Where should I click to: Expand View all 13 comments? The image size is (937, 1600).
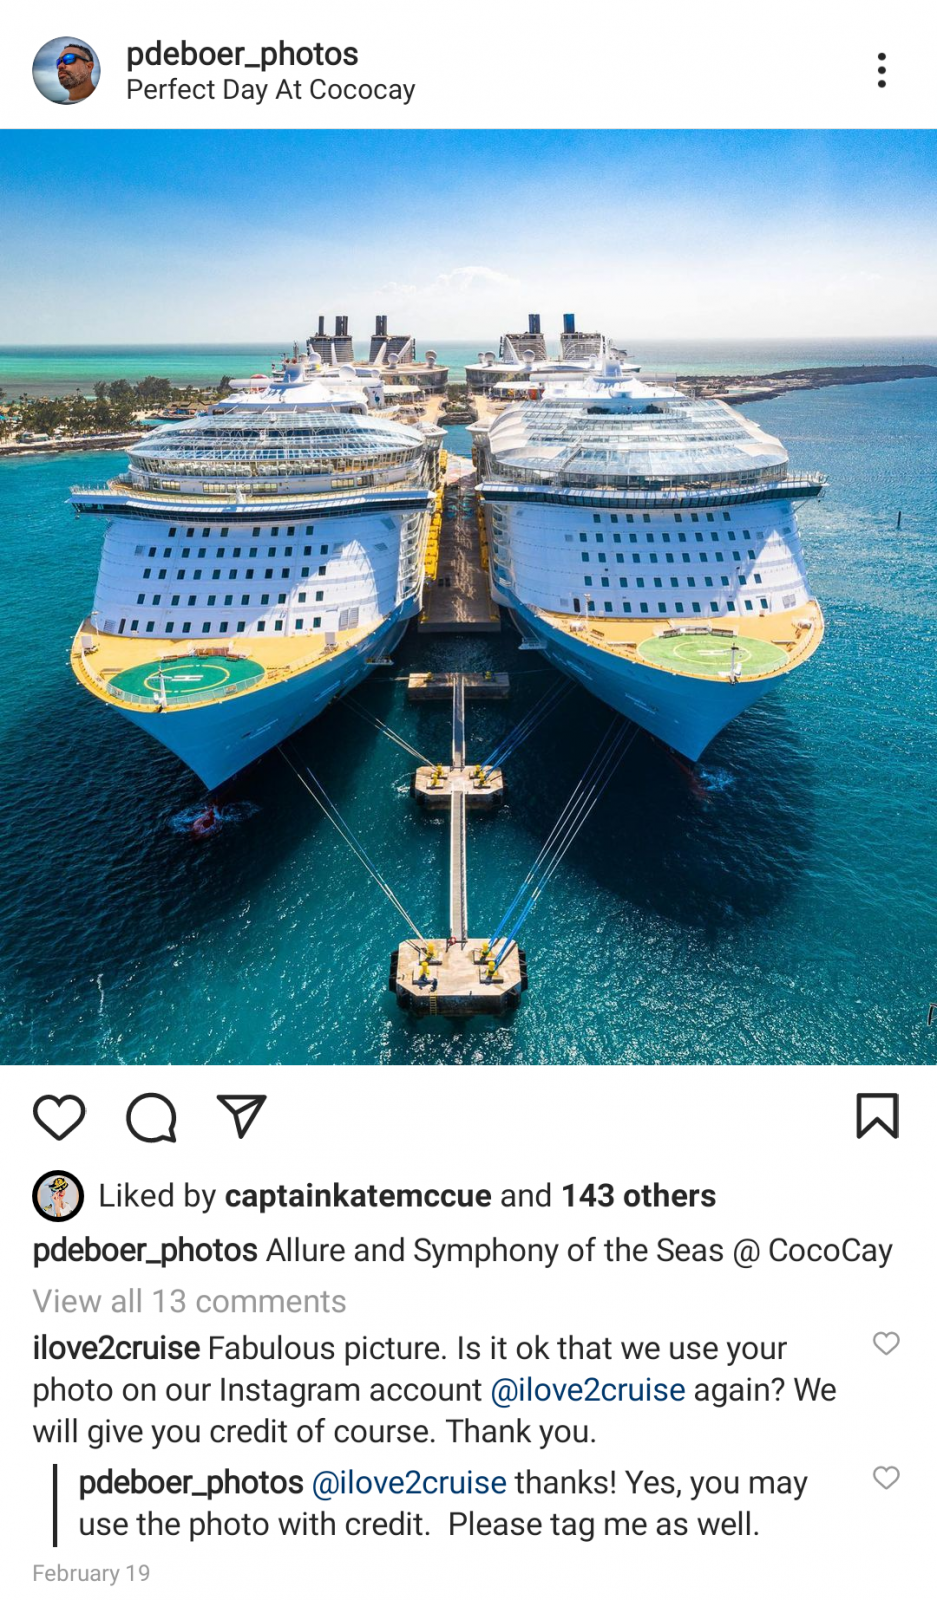click(x=189, y=1301)
